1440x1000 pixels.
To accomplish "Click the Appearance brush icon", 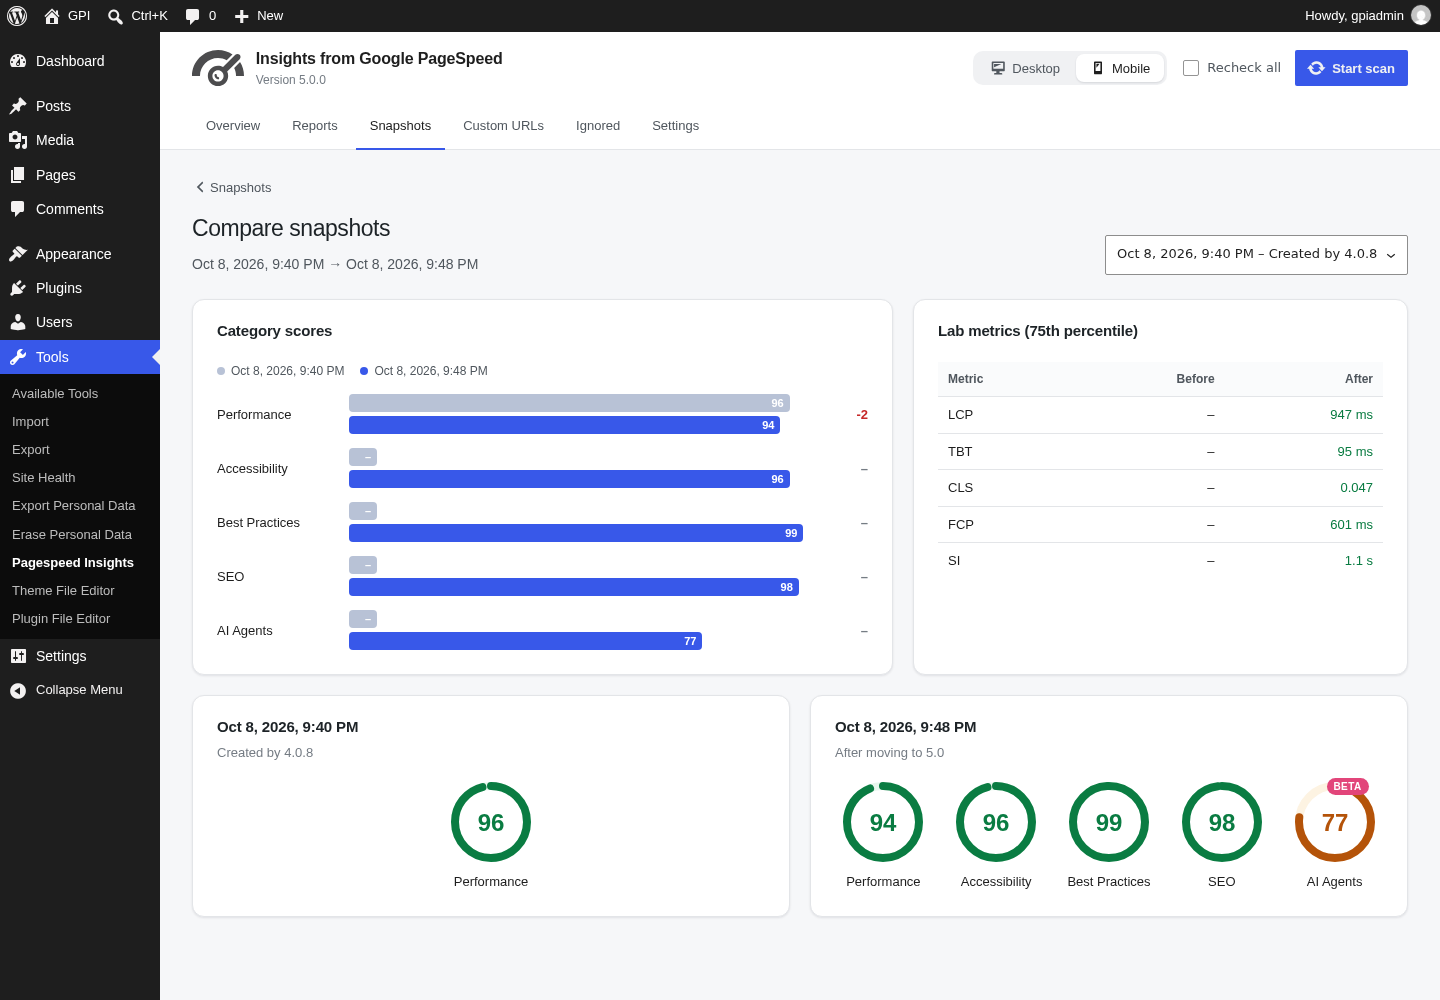I will (18, 254).
